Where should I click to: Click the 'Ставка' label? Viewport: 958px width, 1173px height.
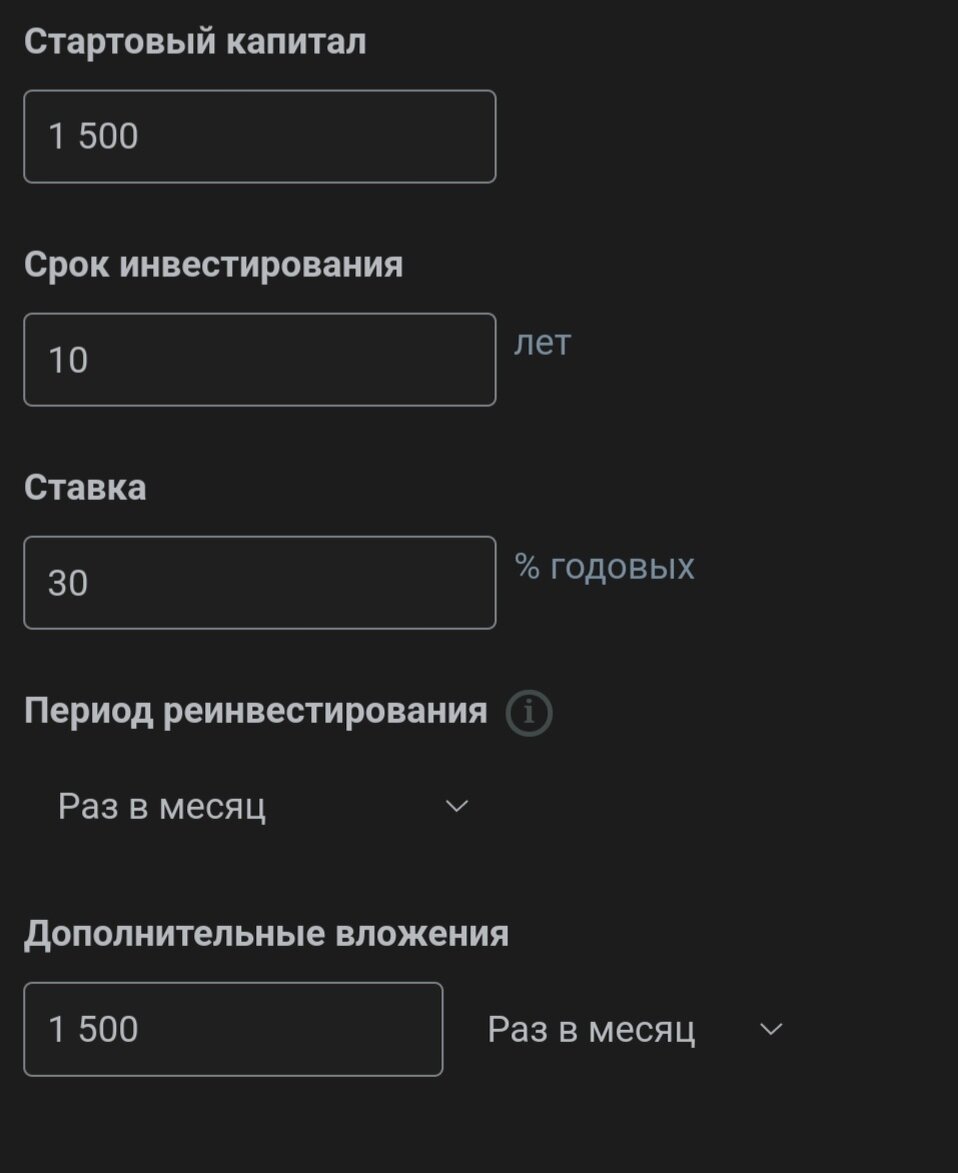tap(85, 488)
